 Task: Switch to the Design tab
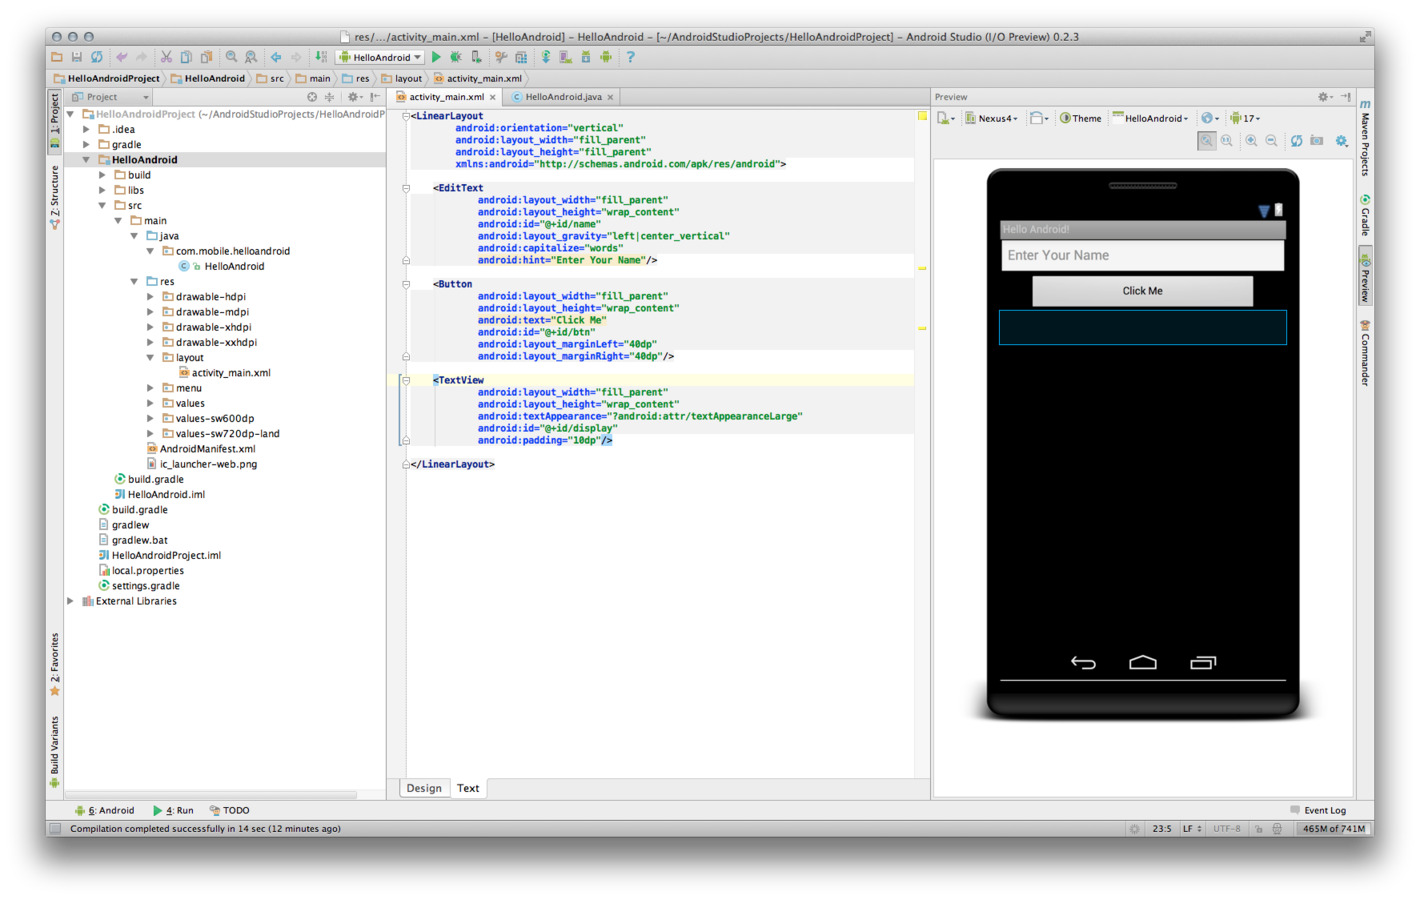[x=424, y=788]
